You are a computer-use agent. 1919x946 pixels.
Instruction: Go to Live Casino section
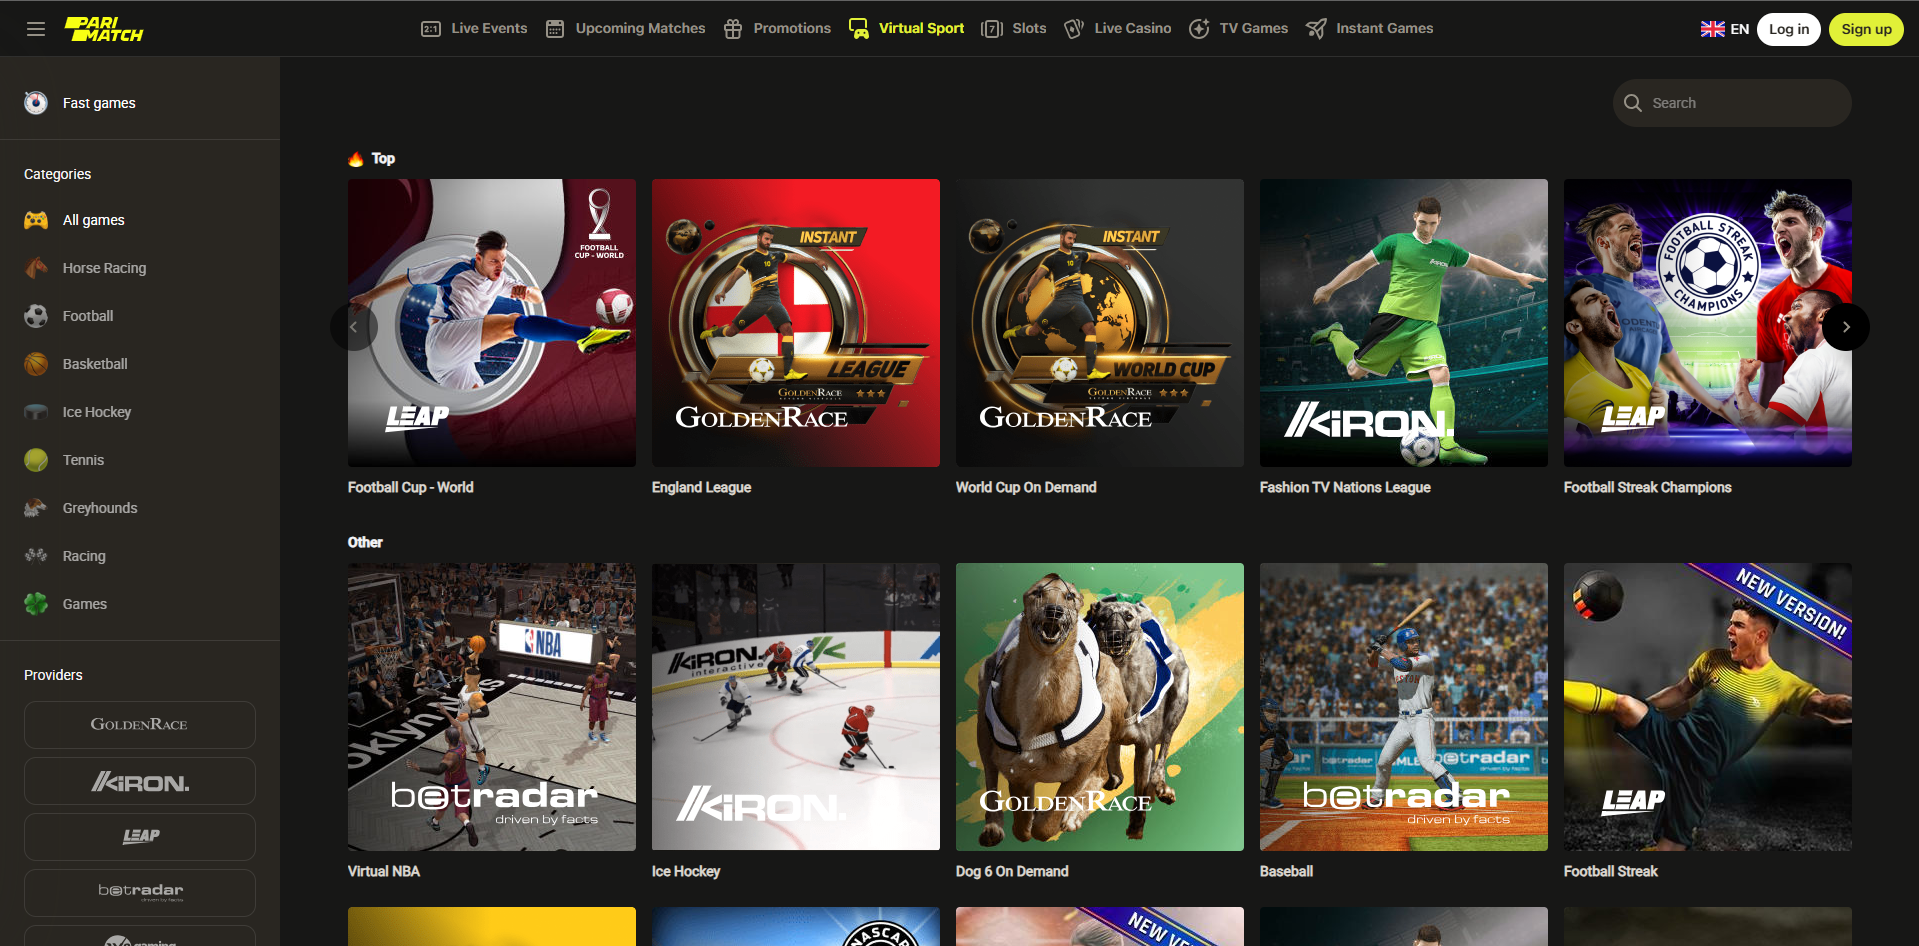(x=1117, y=29)
